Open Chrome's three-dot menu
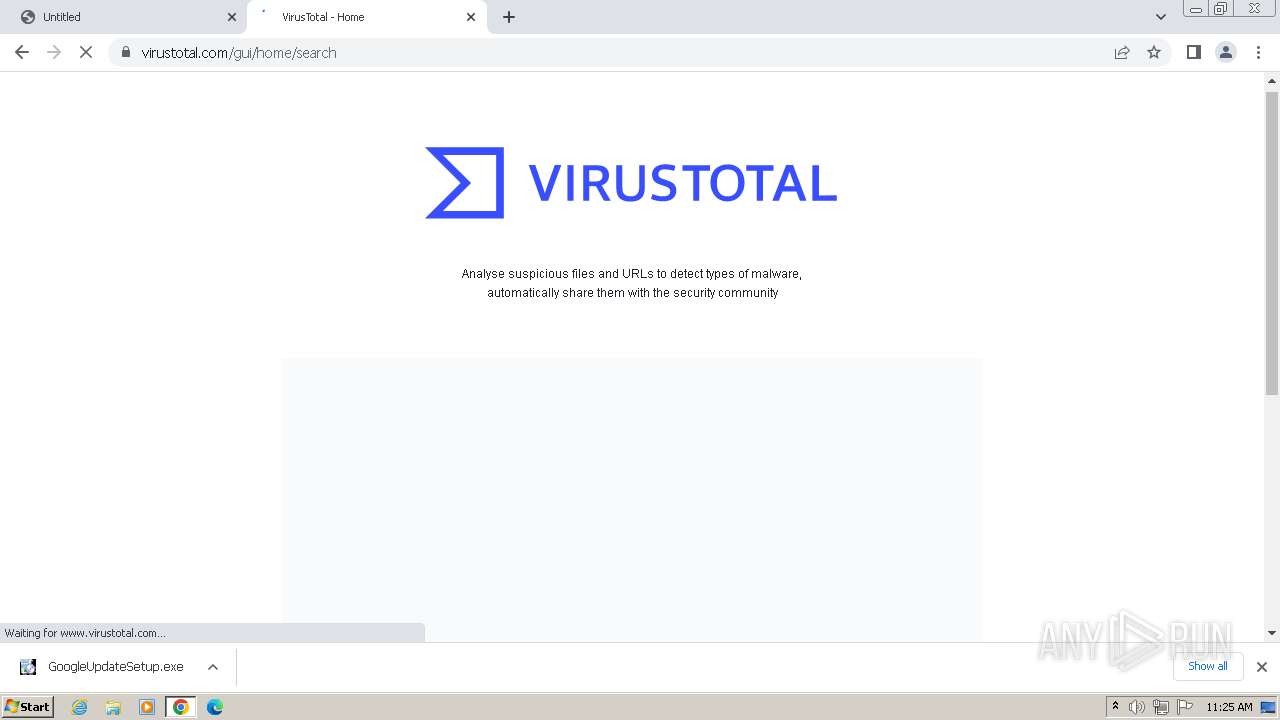1280x720 pixels. point(1259,52)
